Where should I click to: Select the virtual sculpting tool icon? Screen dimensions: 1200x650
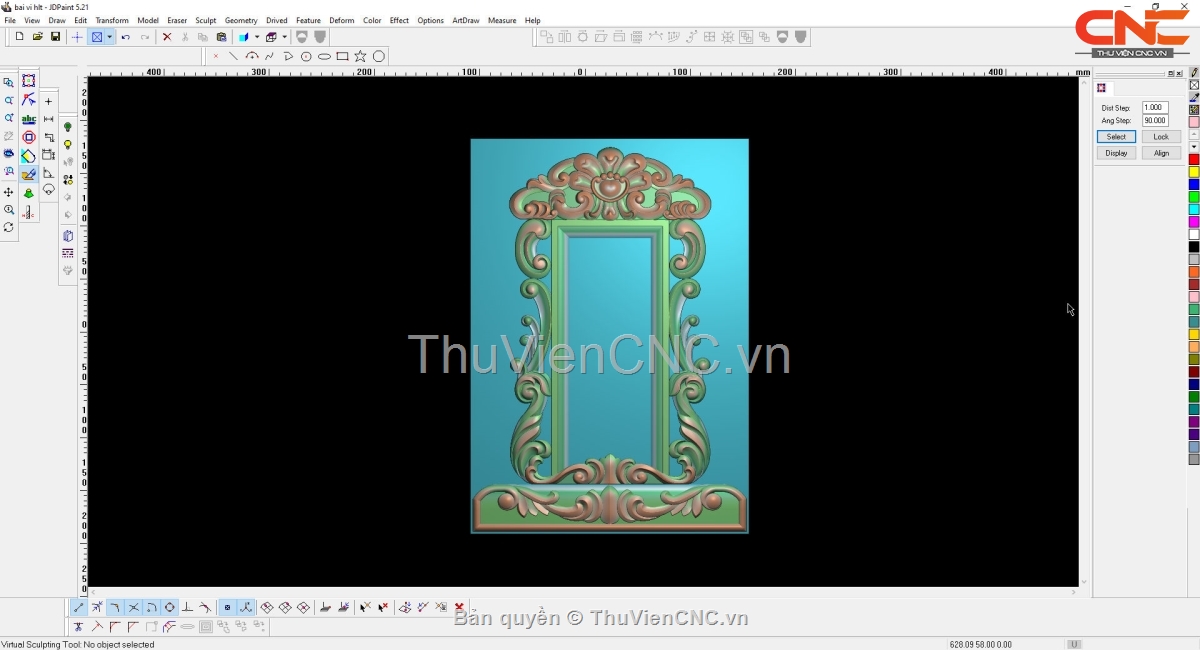coord(29,174)
